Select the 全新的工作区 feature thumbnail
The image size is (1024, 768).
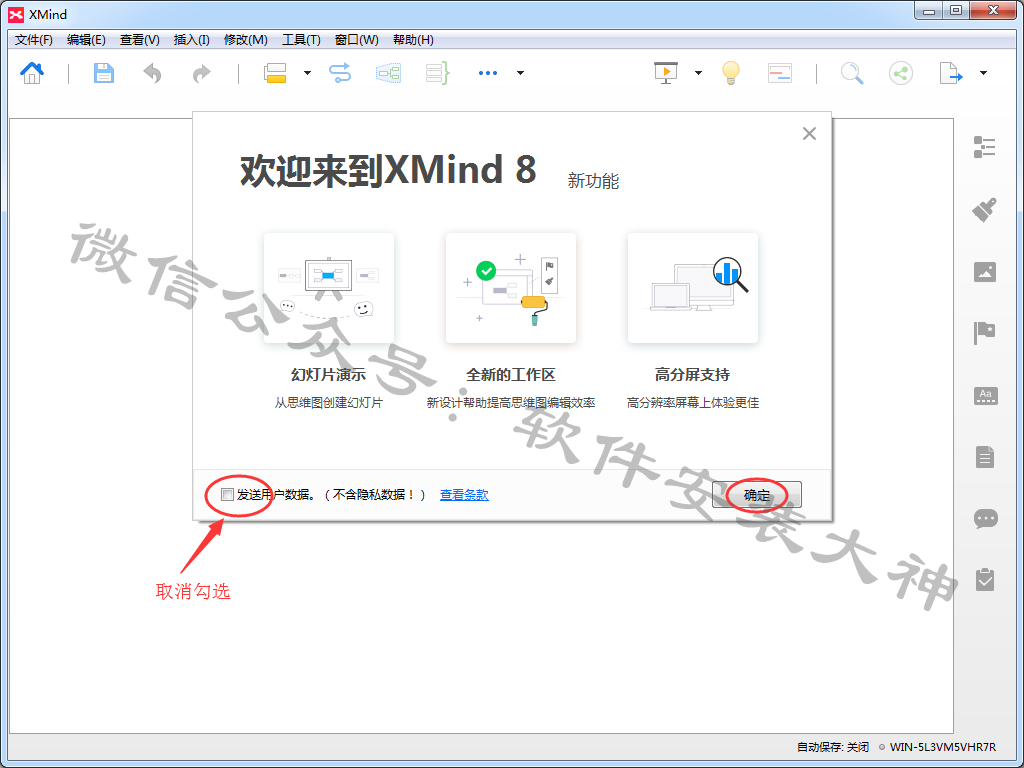pos(511,287)
